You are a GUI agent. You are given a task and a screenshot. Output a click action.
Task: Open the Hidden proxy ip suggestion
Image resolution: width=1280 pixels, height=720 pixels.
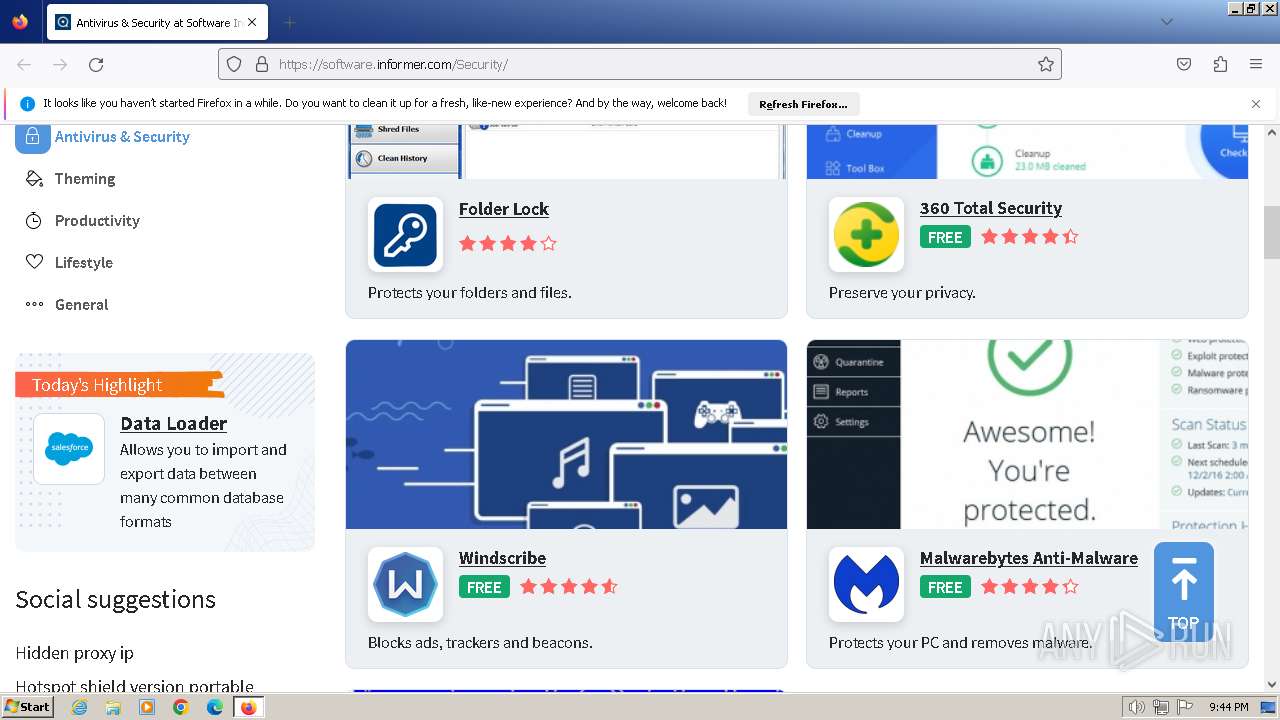click(x=74, y=653)
